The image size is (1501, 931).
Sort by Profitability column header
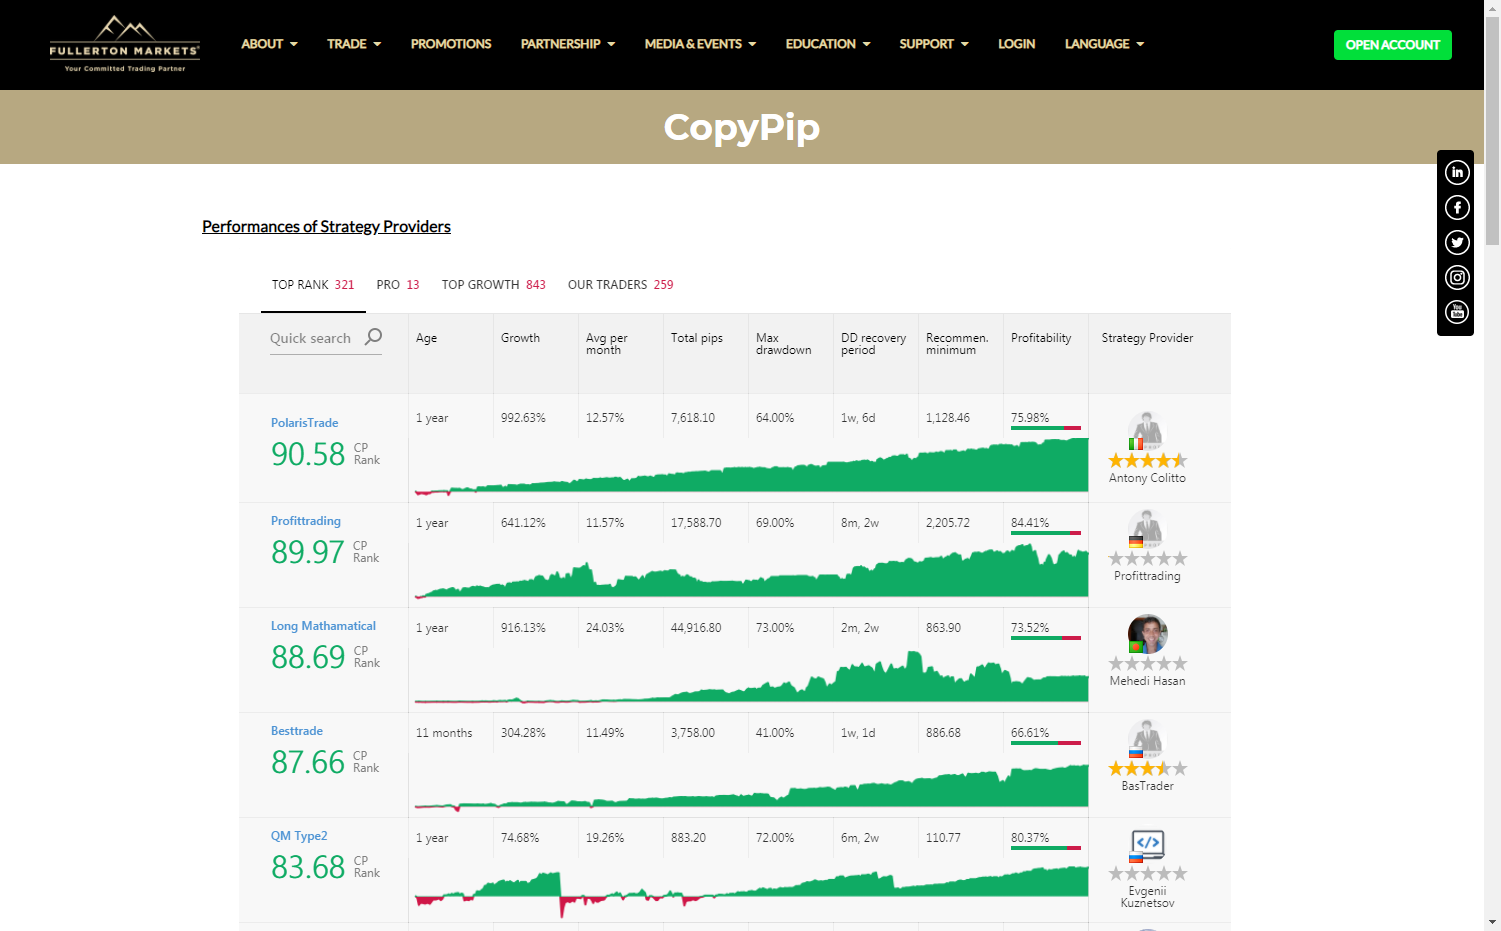pos(1041,338)
